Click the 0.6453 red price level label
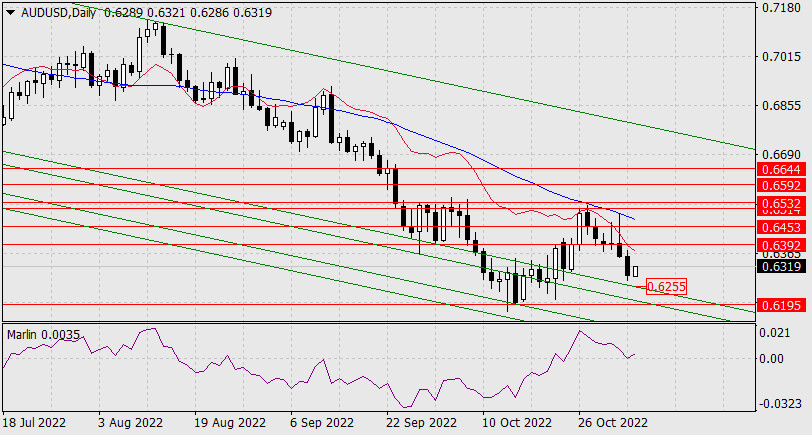812x435 pixels. (780, 226)
